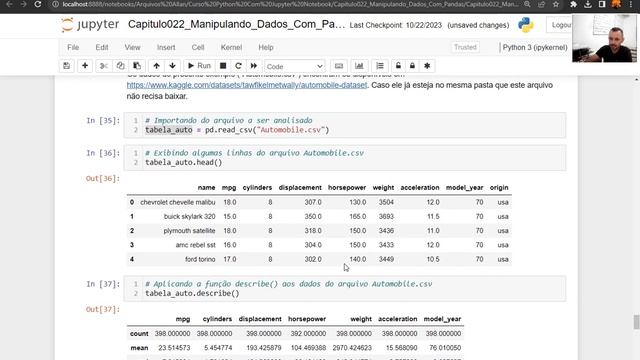The width and height of the screenshot is (640, 360).
Task: Click the closed padlock toolbar icon
Action: (x=412, y=66)
